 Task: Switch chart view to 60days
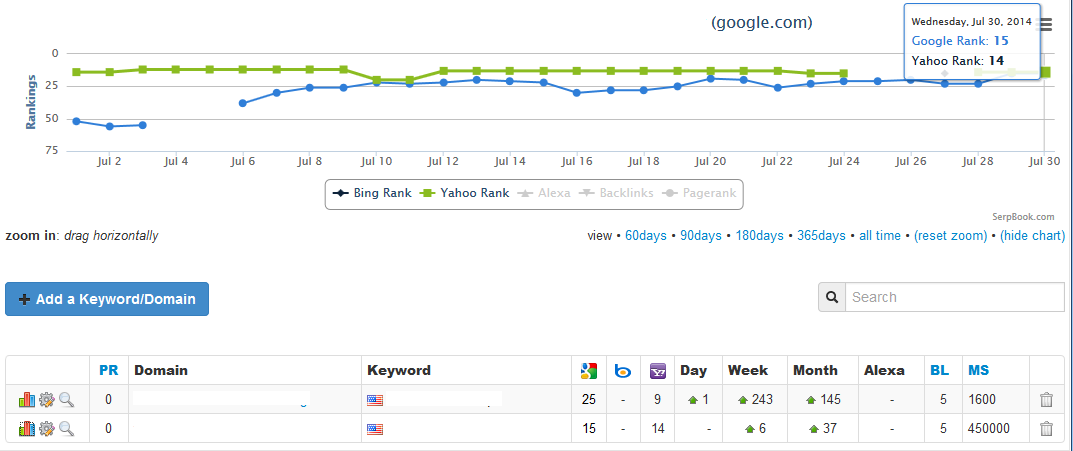pos(646,235)
